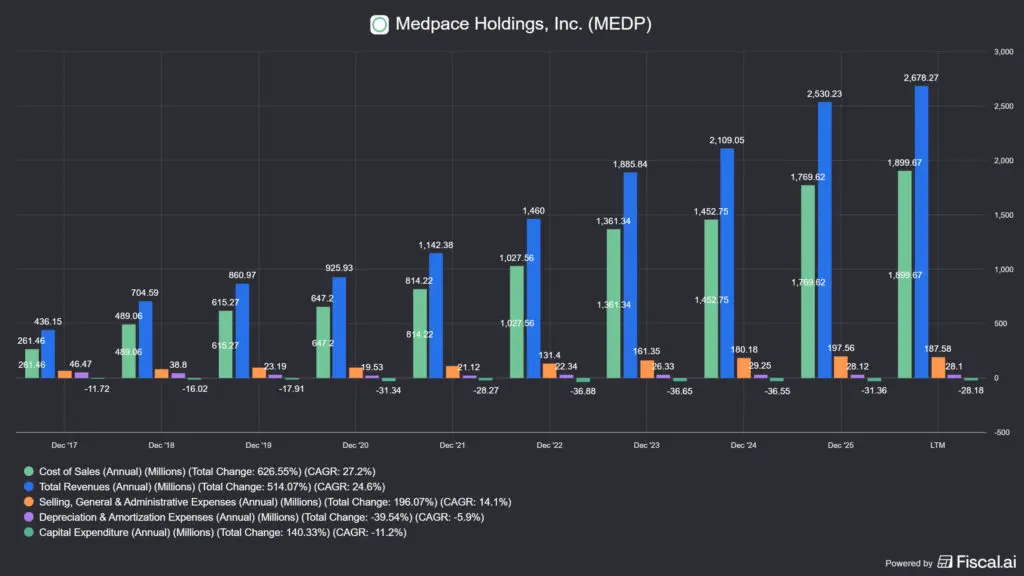The image size is (1024, 576).
Task: Click the Dec '23 cost of sales green bar
Action: (x=614, y=304)
